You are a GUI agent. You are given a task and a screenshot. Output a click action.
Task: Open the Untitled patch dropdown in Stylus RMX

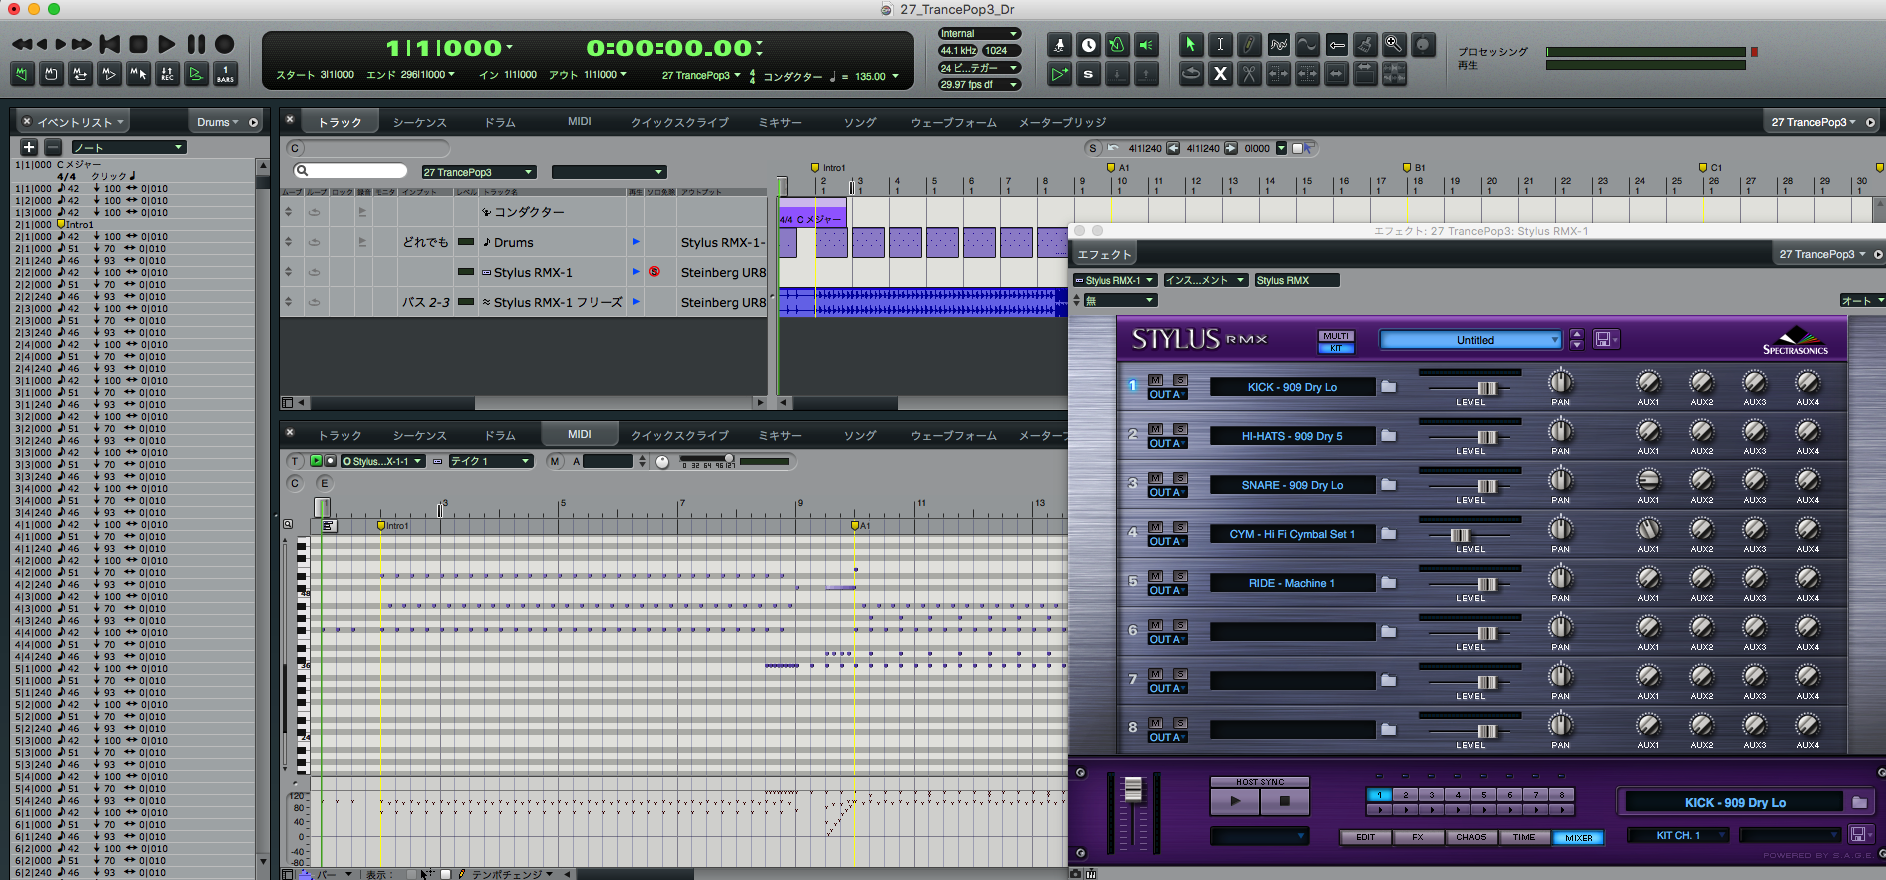[1470, 340]
